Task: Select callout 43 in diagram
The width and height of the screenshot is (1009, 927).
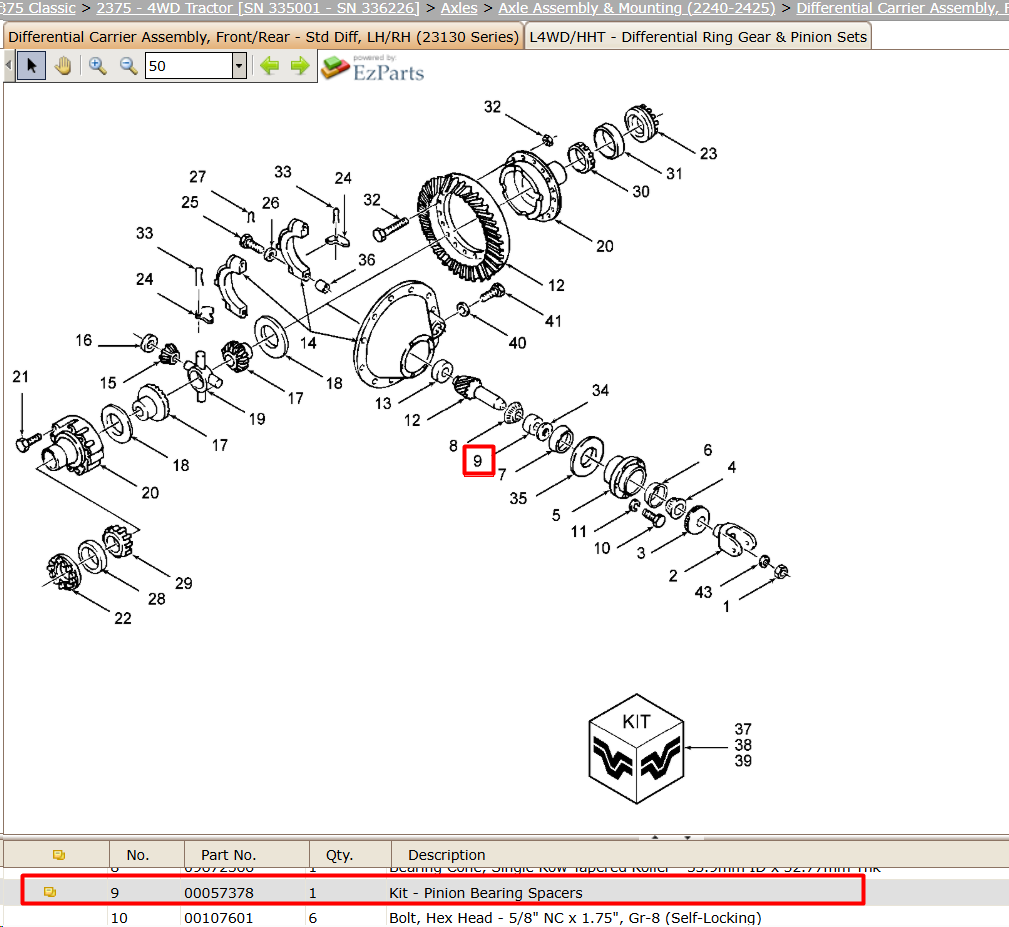Action: tap(703, 592)
